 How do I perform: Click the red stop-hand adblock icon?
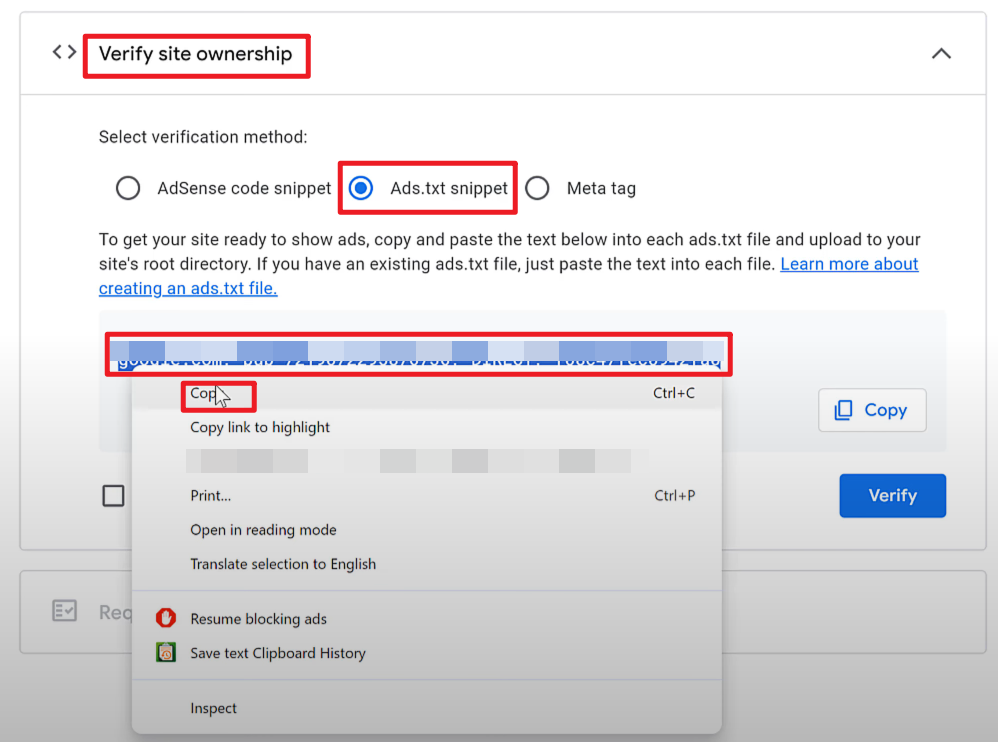click(166, 618)
